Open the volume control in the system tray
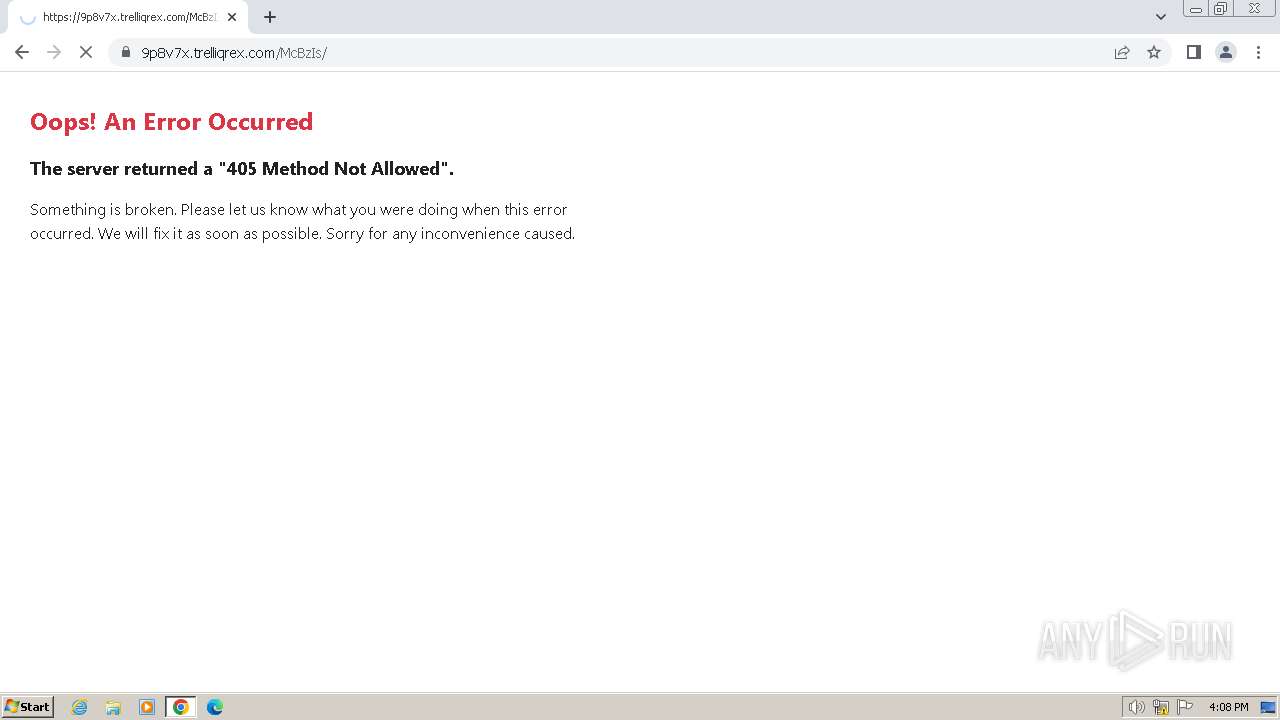The height and width of the screenshot is (720, 1280). click(x=1137, y=707)
